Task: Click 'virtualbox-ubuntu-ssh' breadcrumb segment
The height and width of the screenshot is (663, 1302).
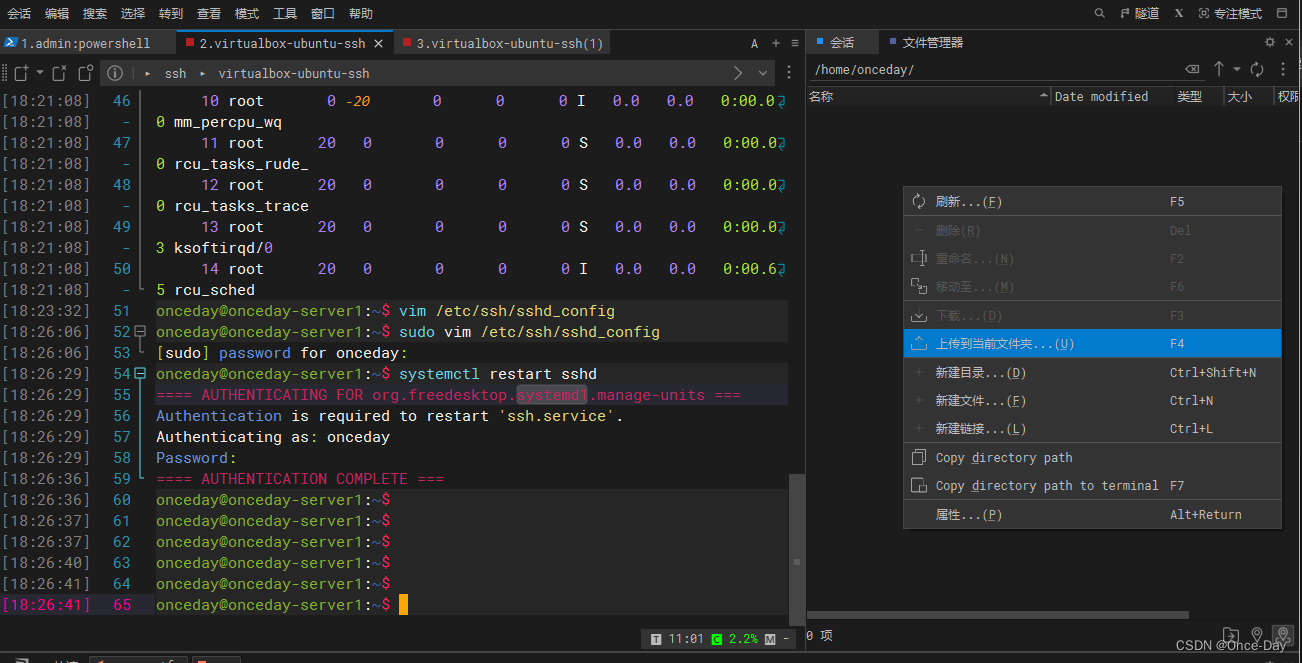Action: coord(294,74)
